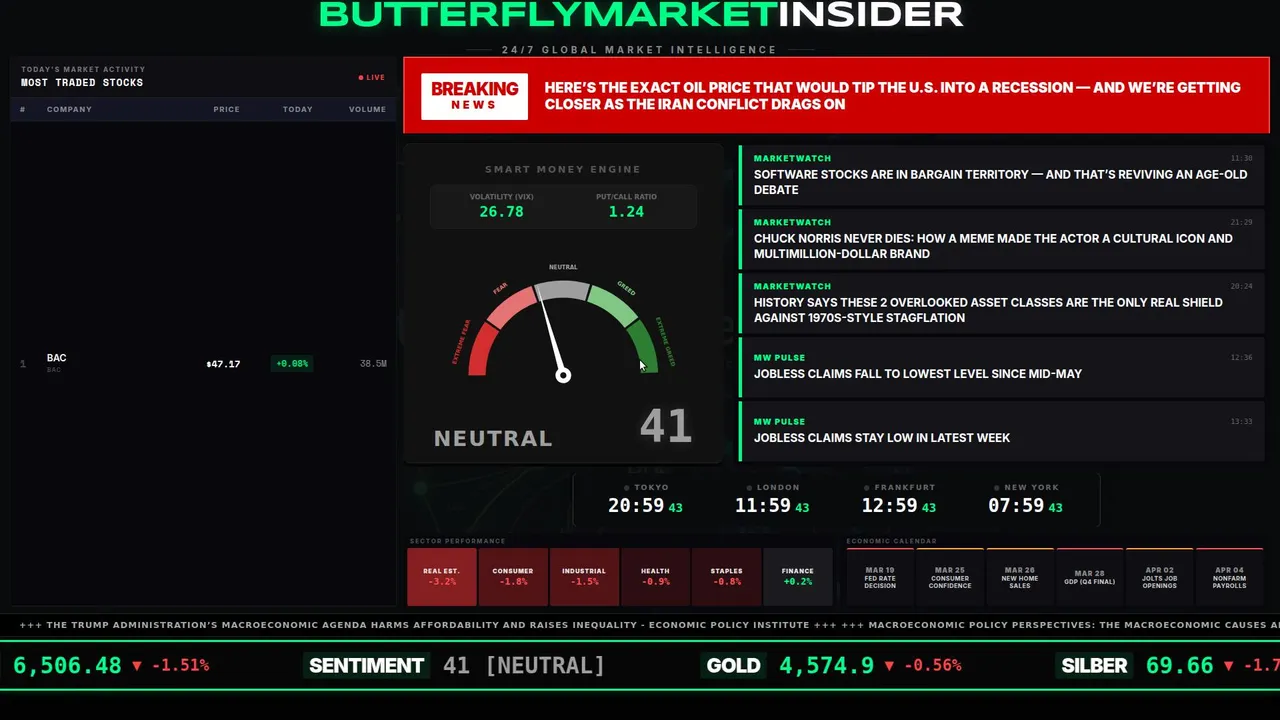Click the London clock 11:59

click(x=763, y=506)
